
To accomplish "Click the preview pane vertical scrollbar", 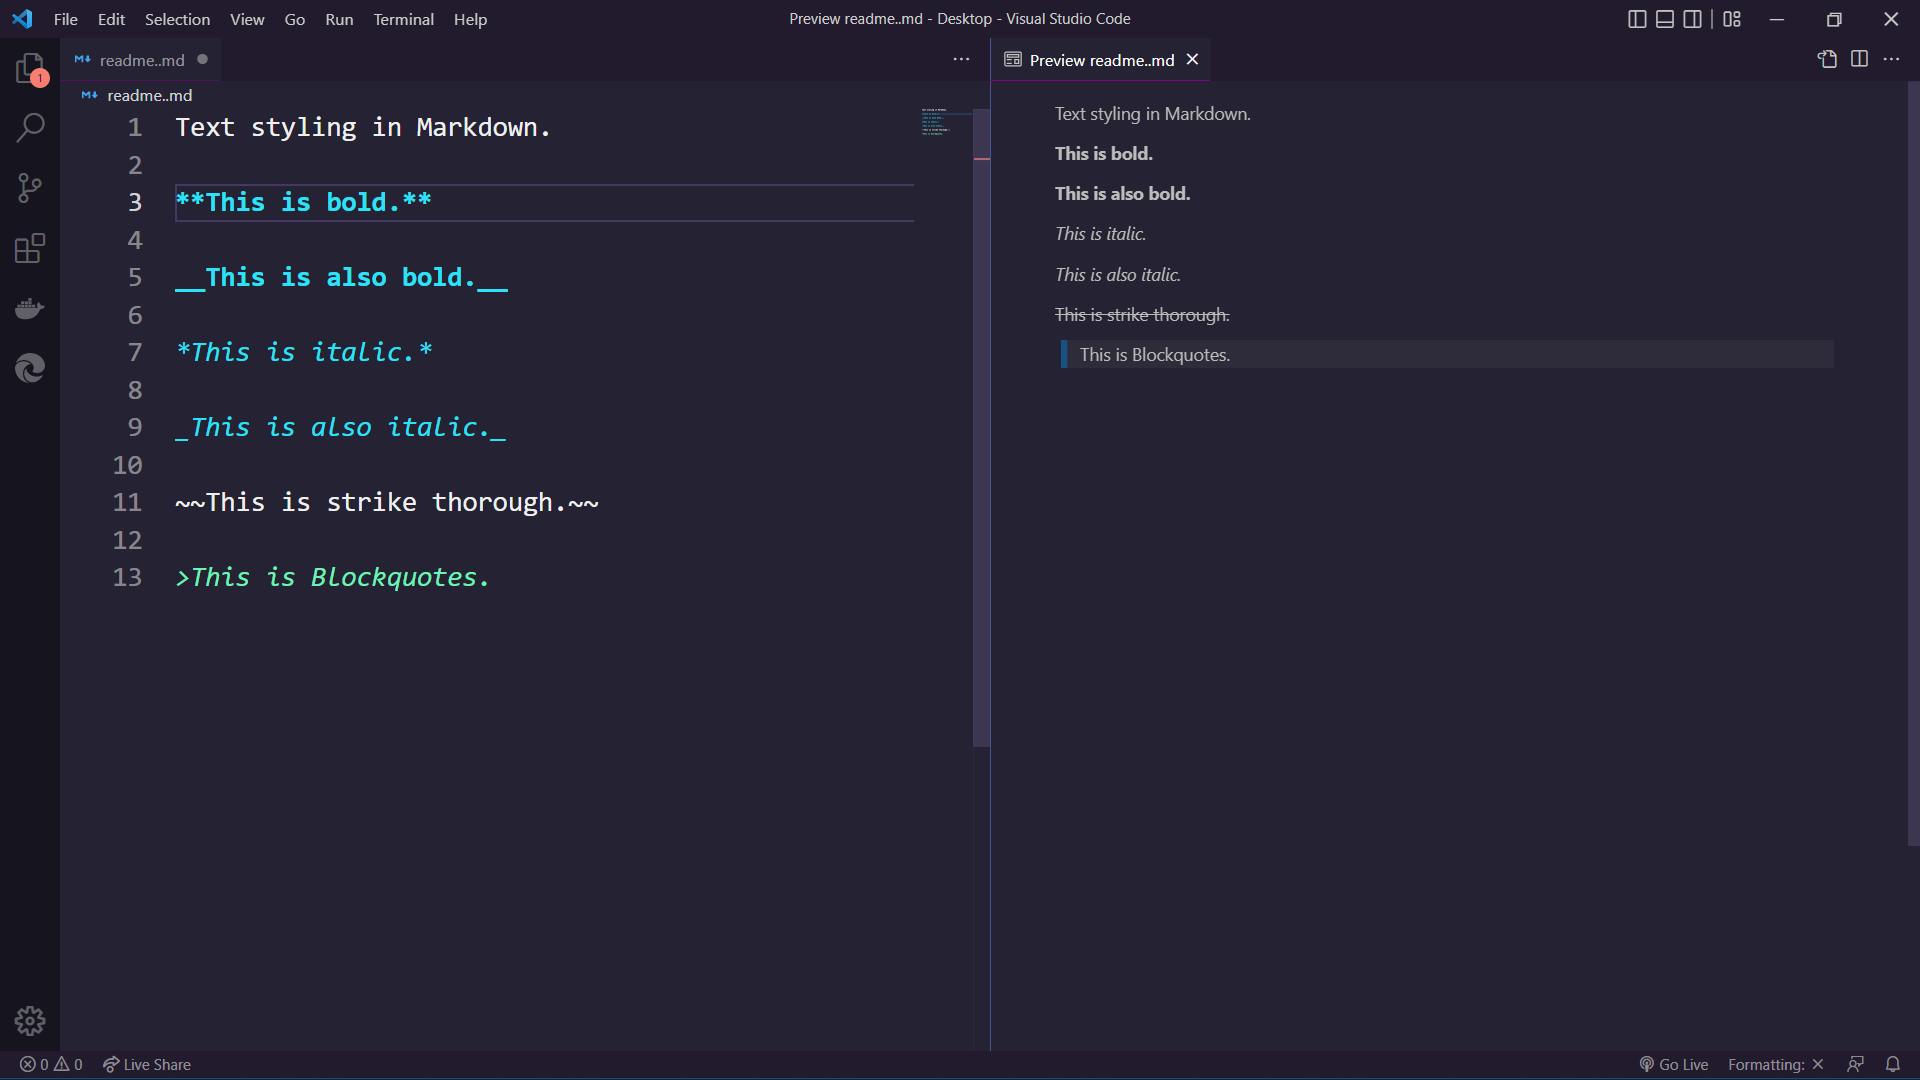I will pyautogui.click(x=1913, y=463).
